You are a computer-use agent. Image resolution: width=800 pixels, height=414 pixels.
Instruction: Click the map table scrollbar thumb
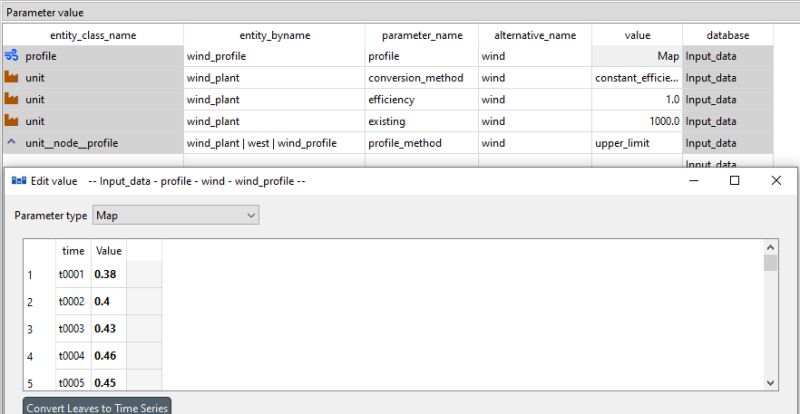pyautogui.click(x=770, y=263)
